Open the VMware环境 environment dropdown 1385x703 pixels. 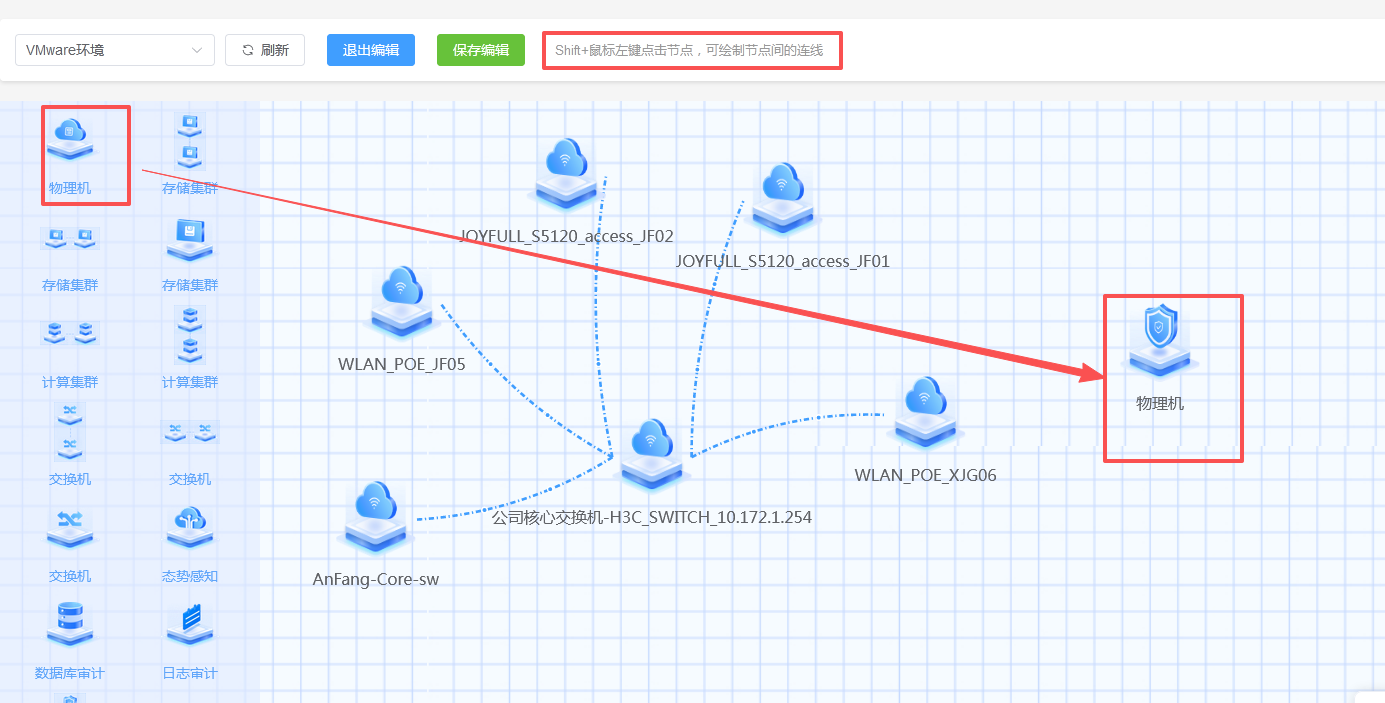point(115,50)
